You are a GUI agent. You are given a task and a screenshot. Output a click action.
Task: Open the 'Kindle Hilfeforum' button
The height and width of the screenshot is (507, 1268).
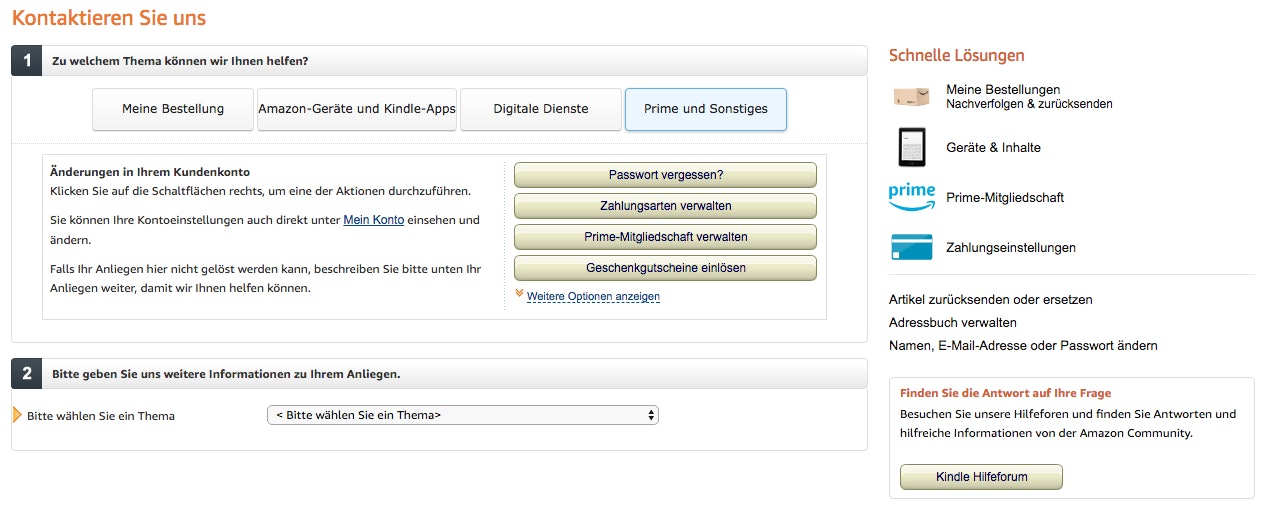(x=981, y=477)
